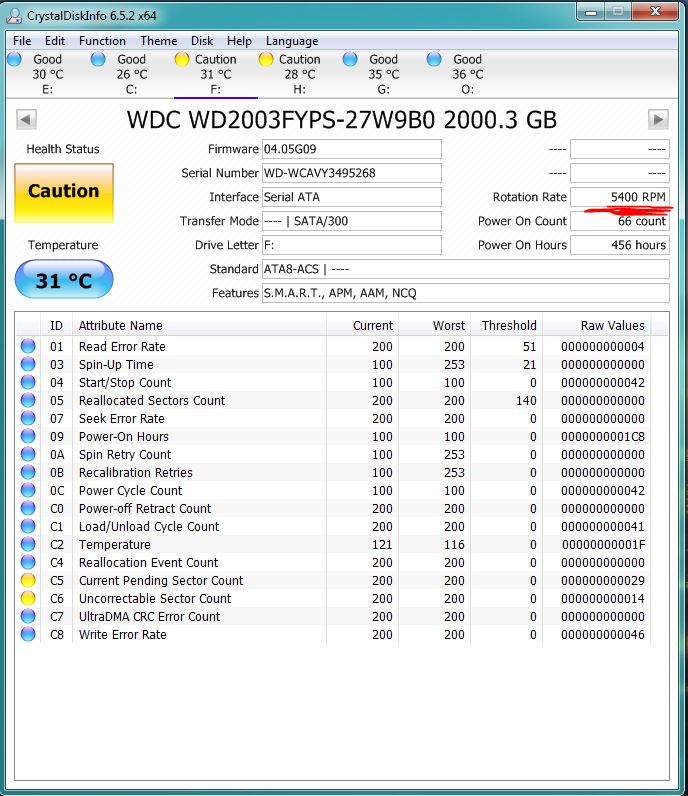
Task: Select the H: drive caution icon
Action: (266, 59)
